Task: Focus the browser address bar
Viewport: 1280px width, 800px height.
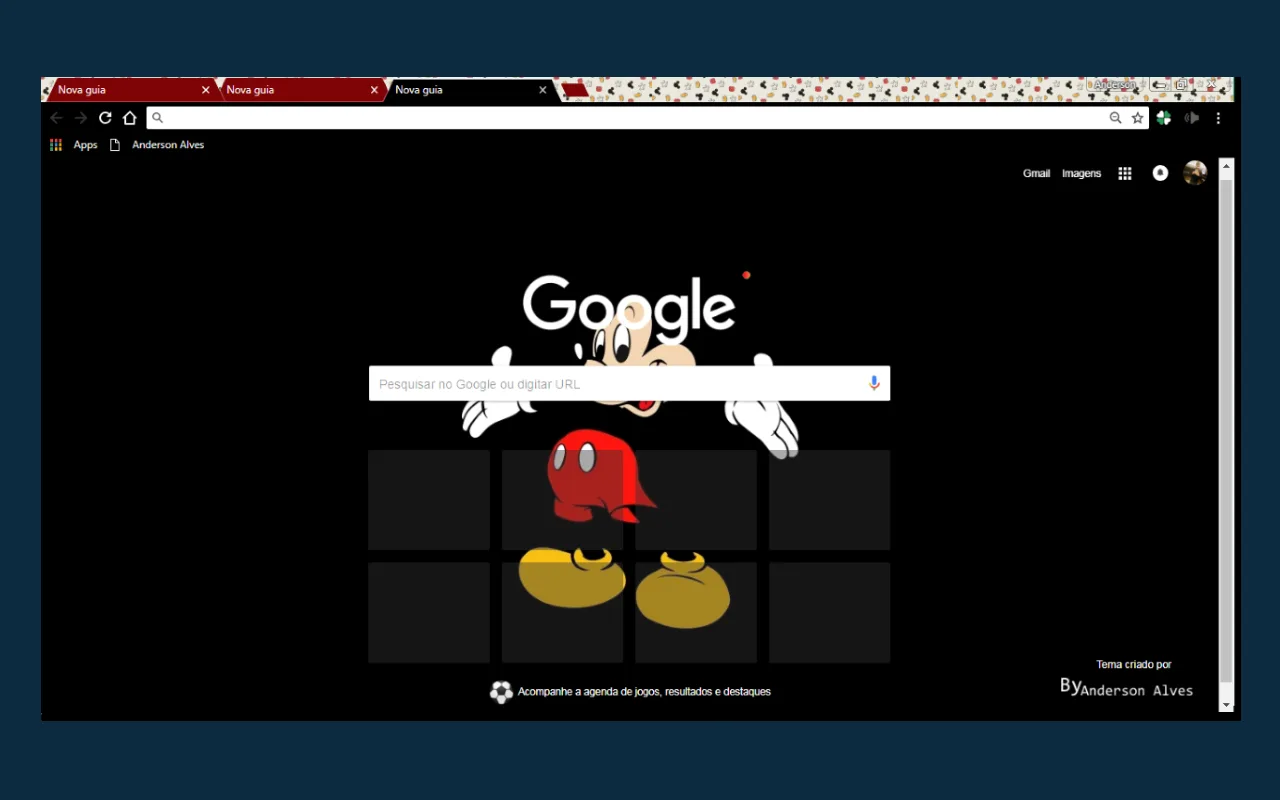Action: [647, 118]
